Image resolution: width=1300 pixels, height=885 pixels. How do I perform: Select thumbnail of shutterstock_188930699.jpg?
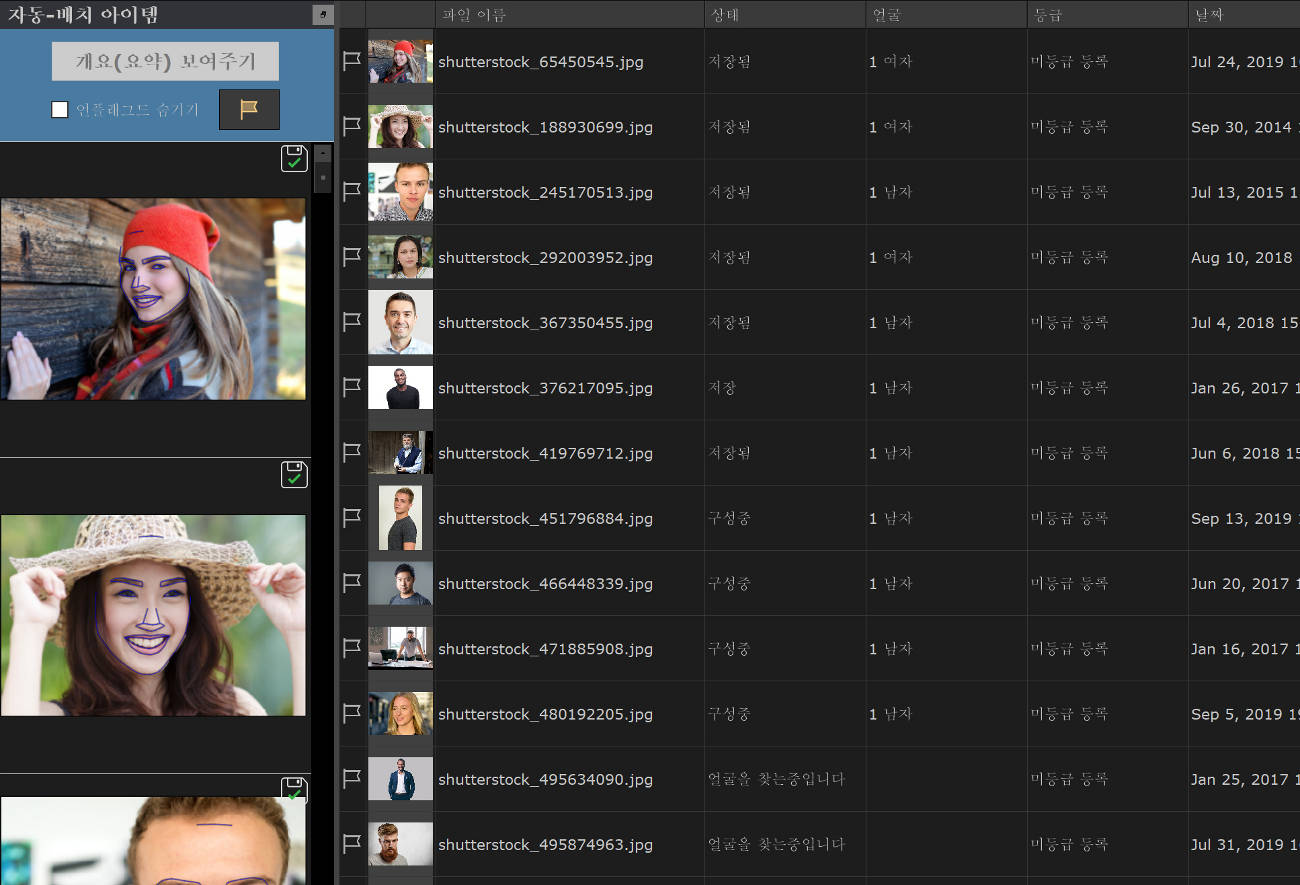click(x=400, y=126)
